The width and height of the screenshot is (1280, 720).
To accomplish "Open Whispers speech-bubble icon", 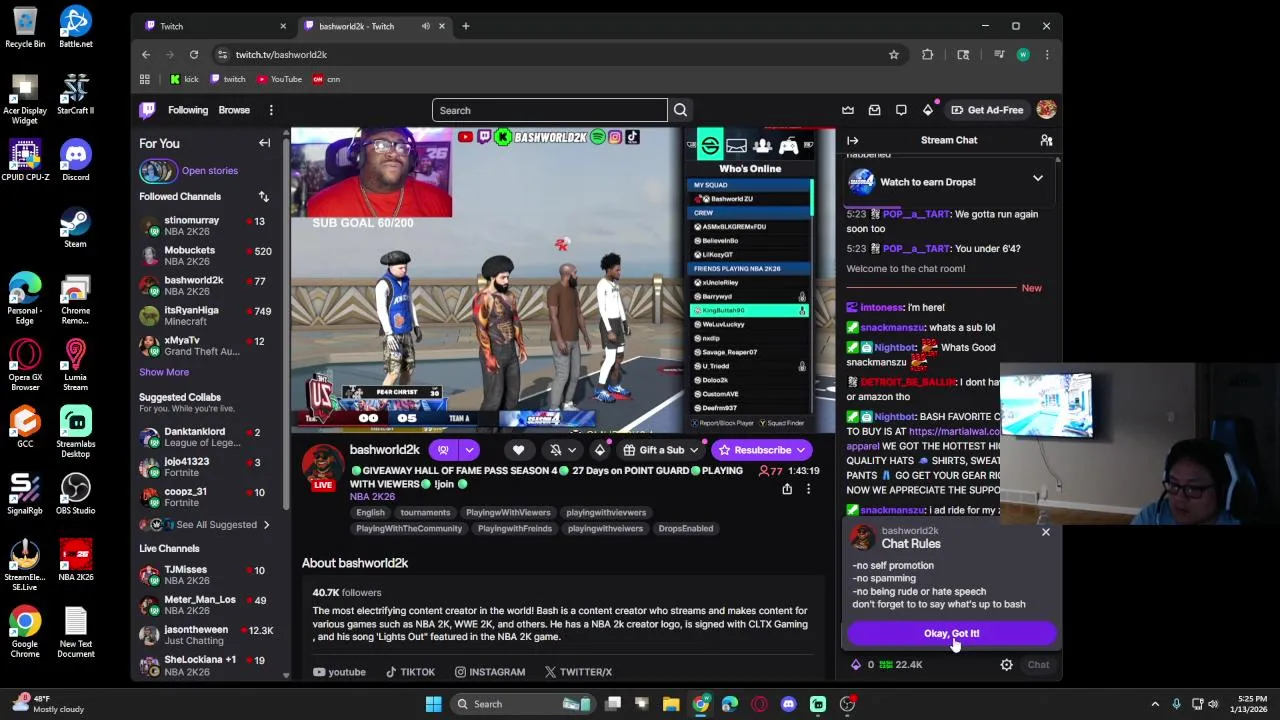I will (901, 110).
